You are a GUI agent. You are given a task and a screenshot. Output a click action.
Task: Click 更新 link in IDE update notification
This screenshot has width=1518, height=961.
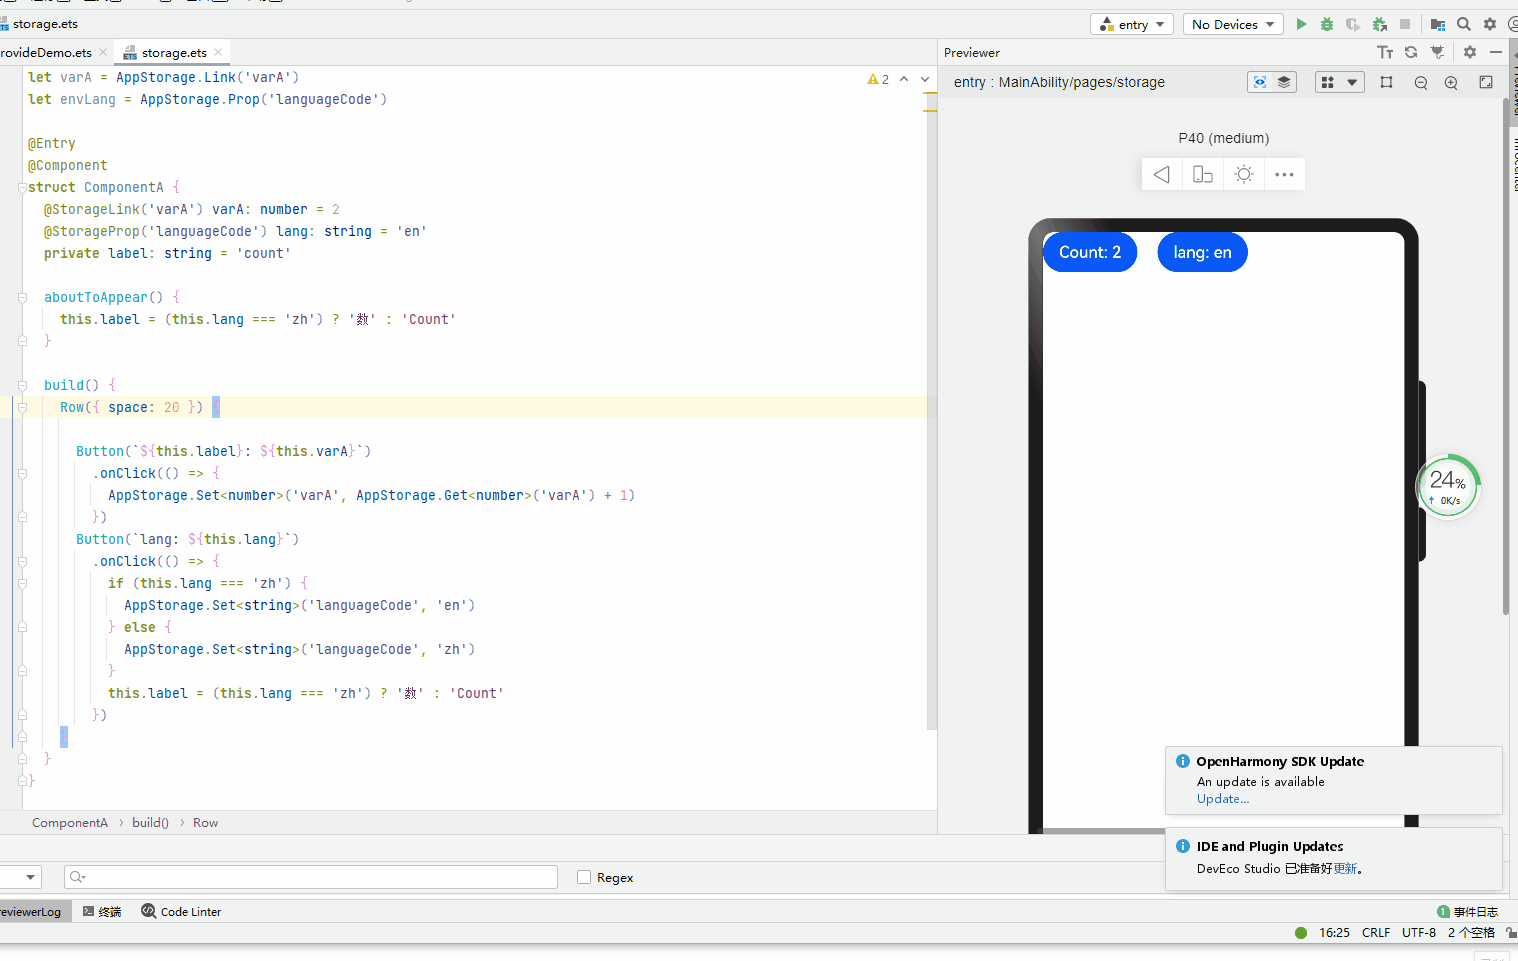[1345, 868]
